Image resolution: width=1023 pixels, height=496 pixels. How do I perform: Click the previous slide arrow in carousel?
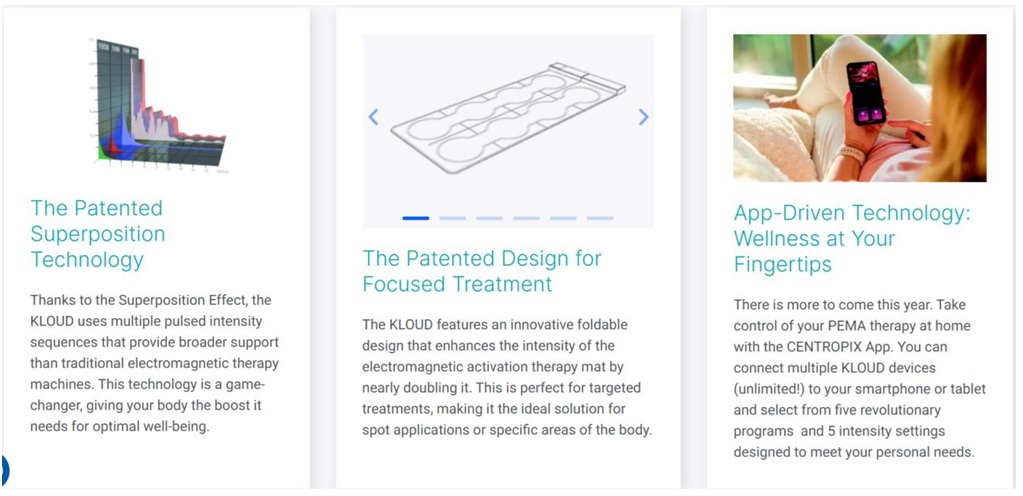pos(374,117)
